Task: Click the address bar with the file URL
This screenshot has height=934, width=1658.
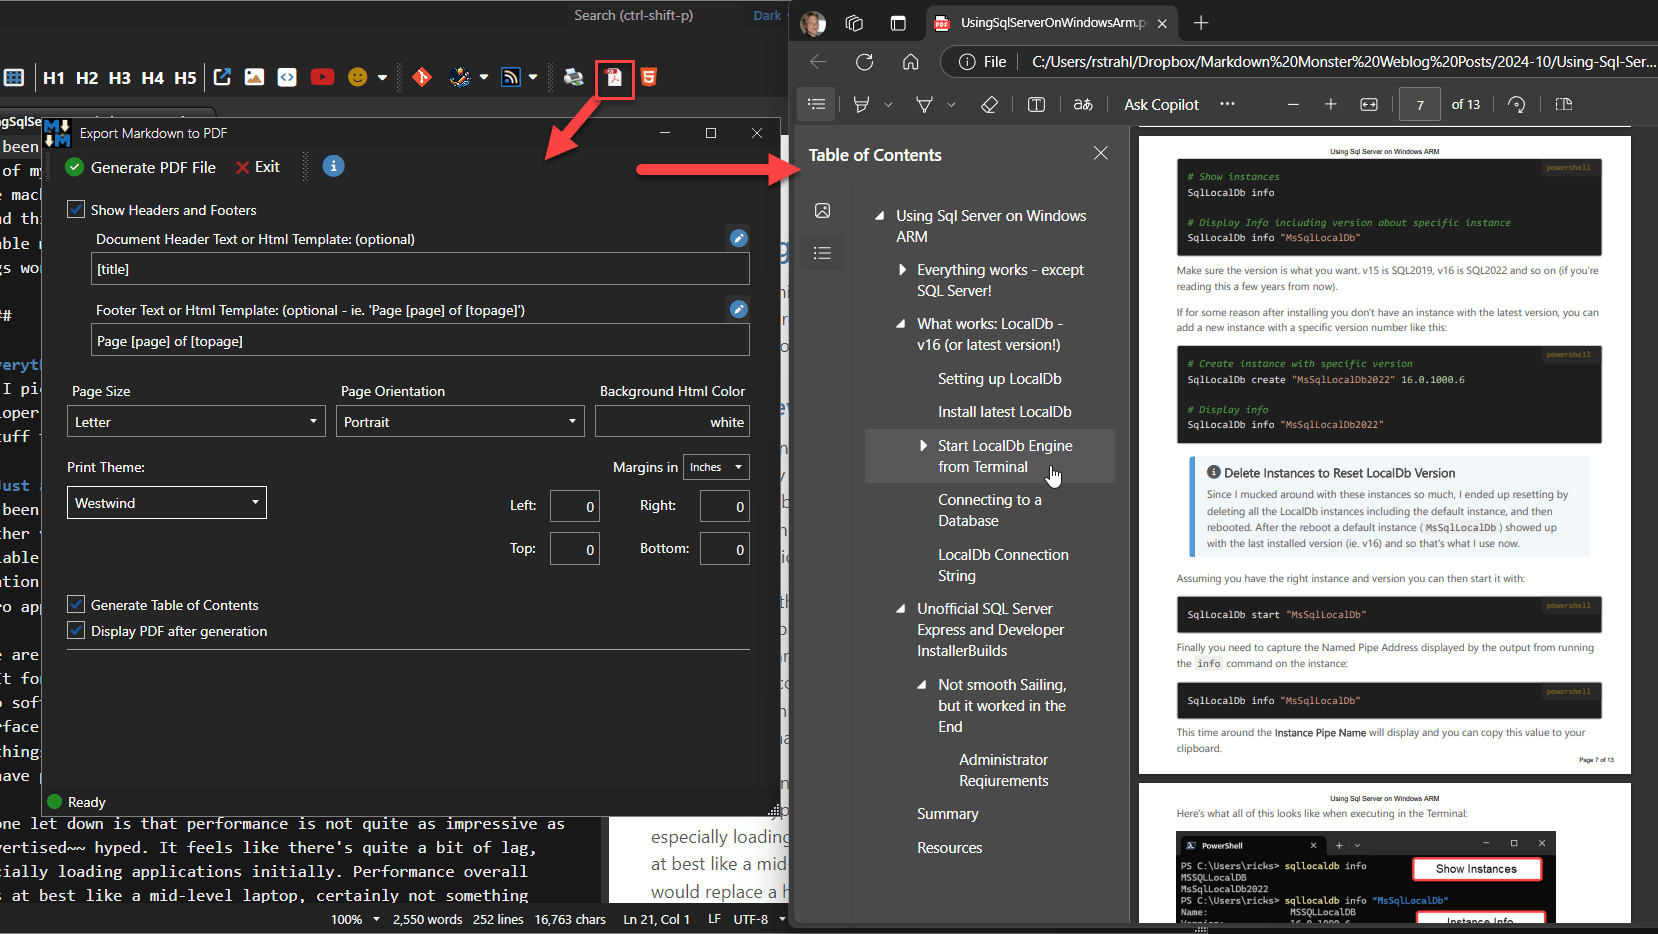Action: pyautogui.click(x=1342, y=62)
